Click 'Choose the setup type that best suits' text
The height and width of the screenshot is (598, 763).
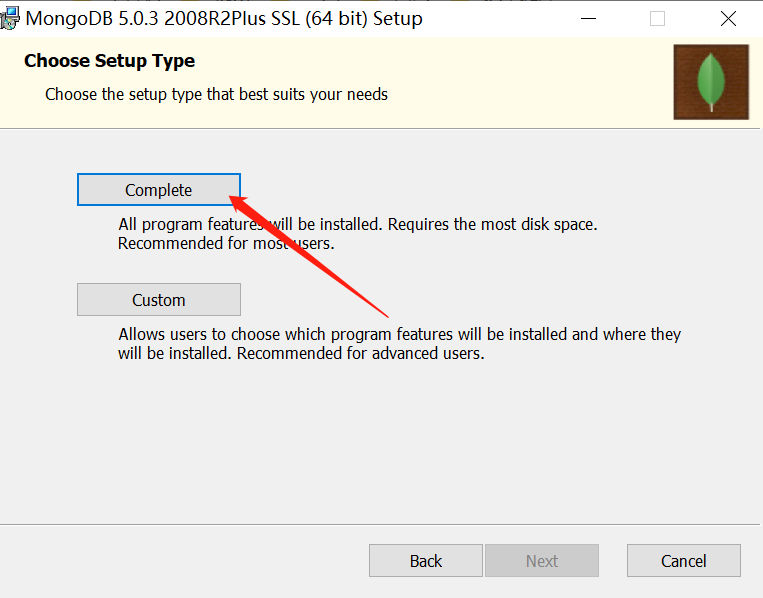point(217,94)
